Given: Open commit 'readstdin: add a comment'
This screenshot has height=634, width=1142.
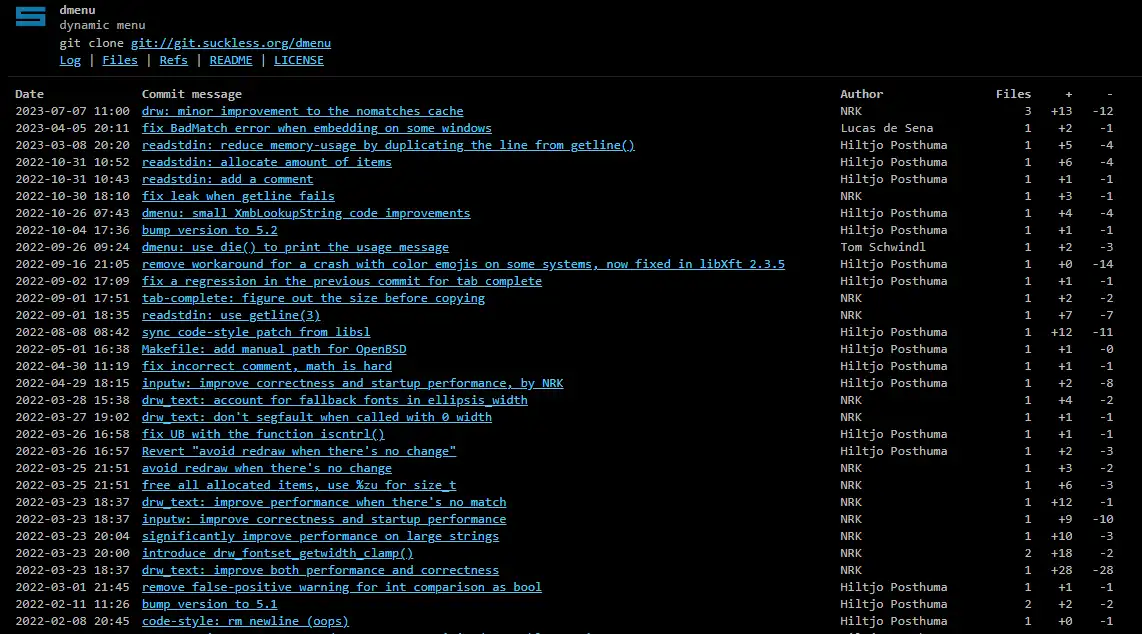Looking at the screenshot, I should (227, 179).
